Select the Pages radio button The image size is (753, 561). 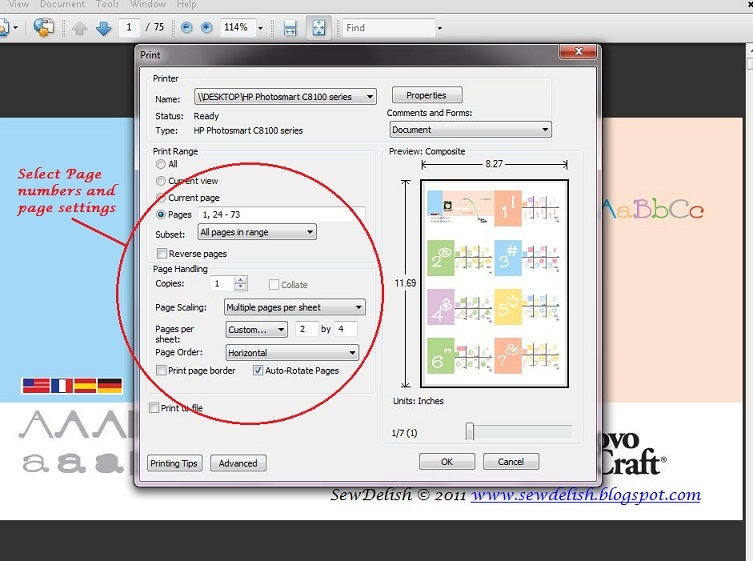161,215
